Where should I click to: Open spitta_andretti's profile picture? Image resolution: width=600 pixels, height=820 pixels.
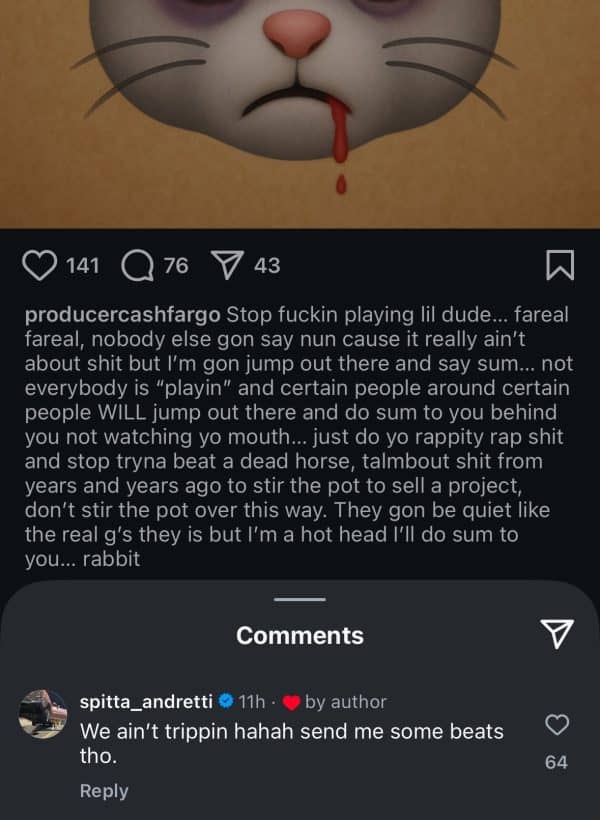click(x=41, y=711)
